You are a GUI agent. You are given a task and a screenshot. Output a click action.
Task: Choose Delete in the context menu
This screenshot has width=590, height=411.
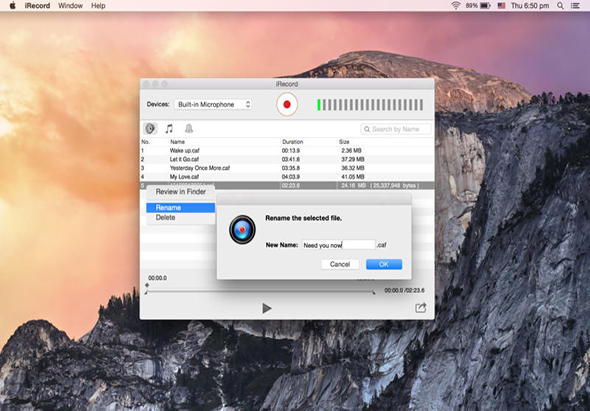pyautogui.click(x=181, y=218)
